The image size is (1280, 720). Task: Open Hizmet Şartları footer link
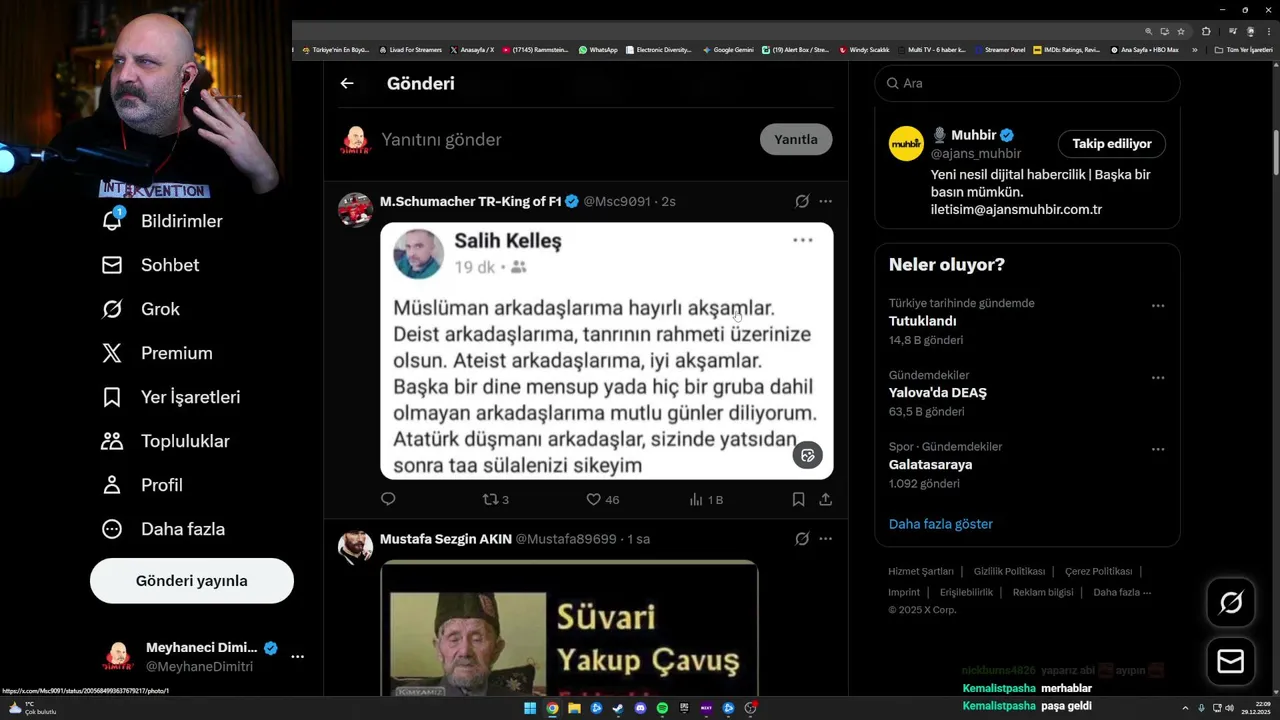921,571
